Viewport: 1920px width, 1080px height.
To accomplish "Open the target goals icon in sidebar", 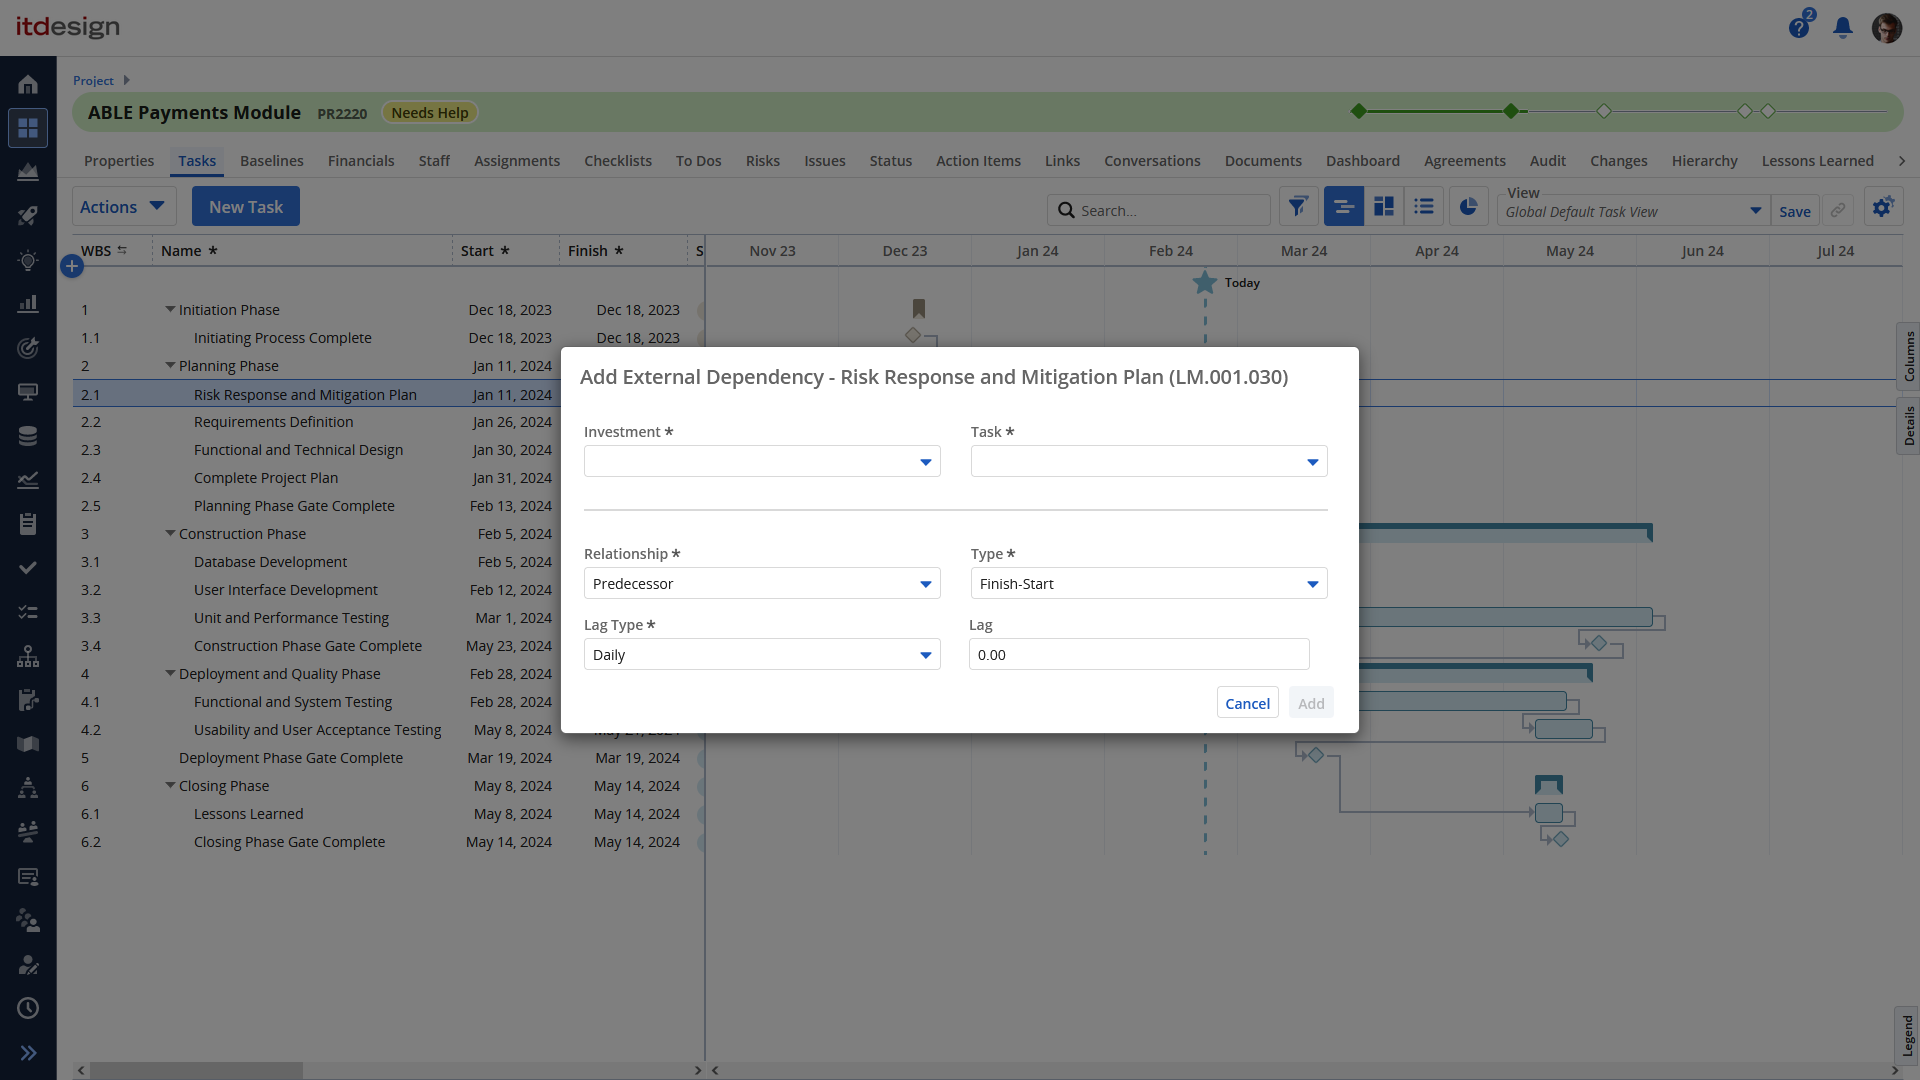I will [x=28, y=348].
